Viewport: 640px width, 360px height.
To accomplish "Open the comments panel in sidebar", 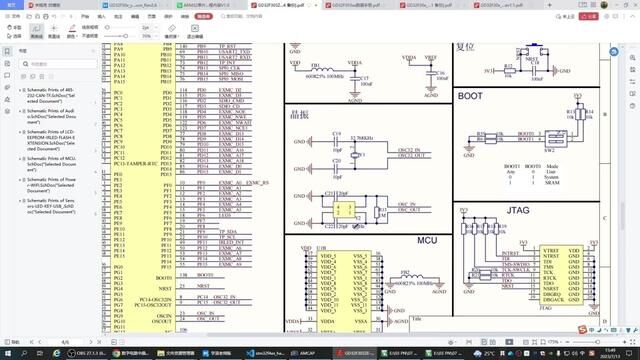I will [7, 76].
